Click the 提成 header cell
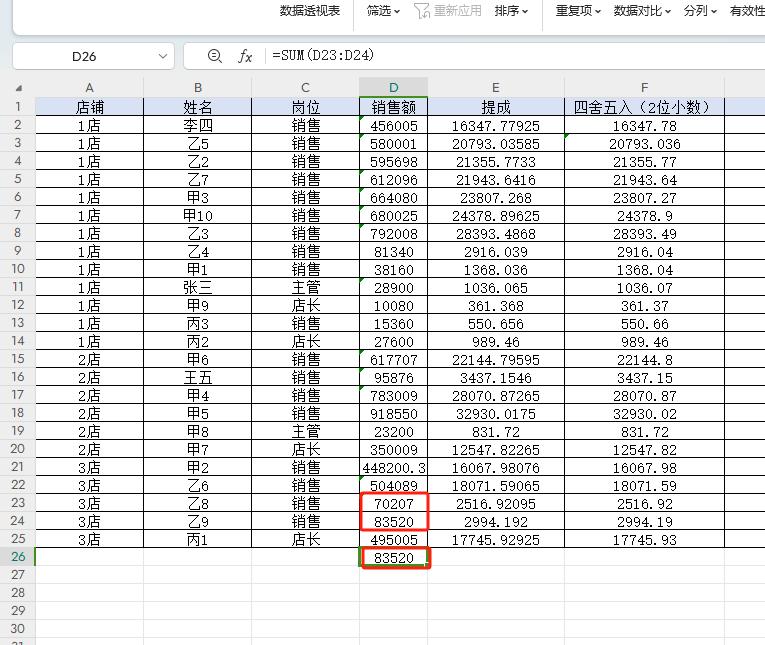Viewport: 765px width, 645px height. point(496,107)
